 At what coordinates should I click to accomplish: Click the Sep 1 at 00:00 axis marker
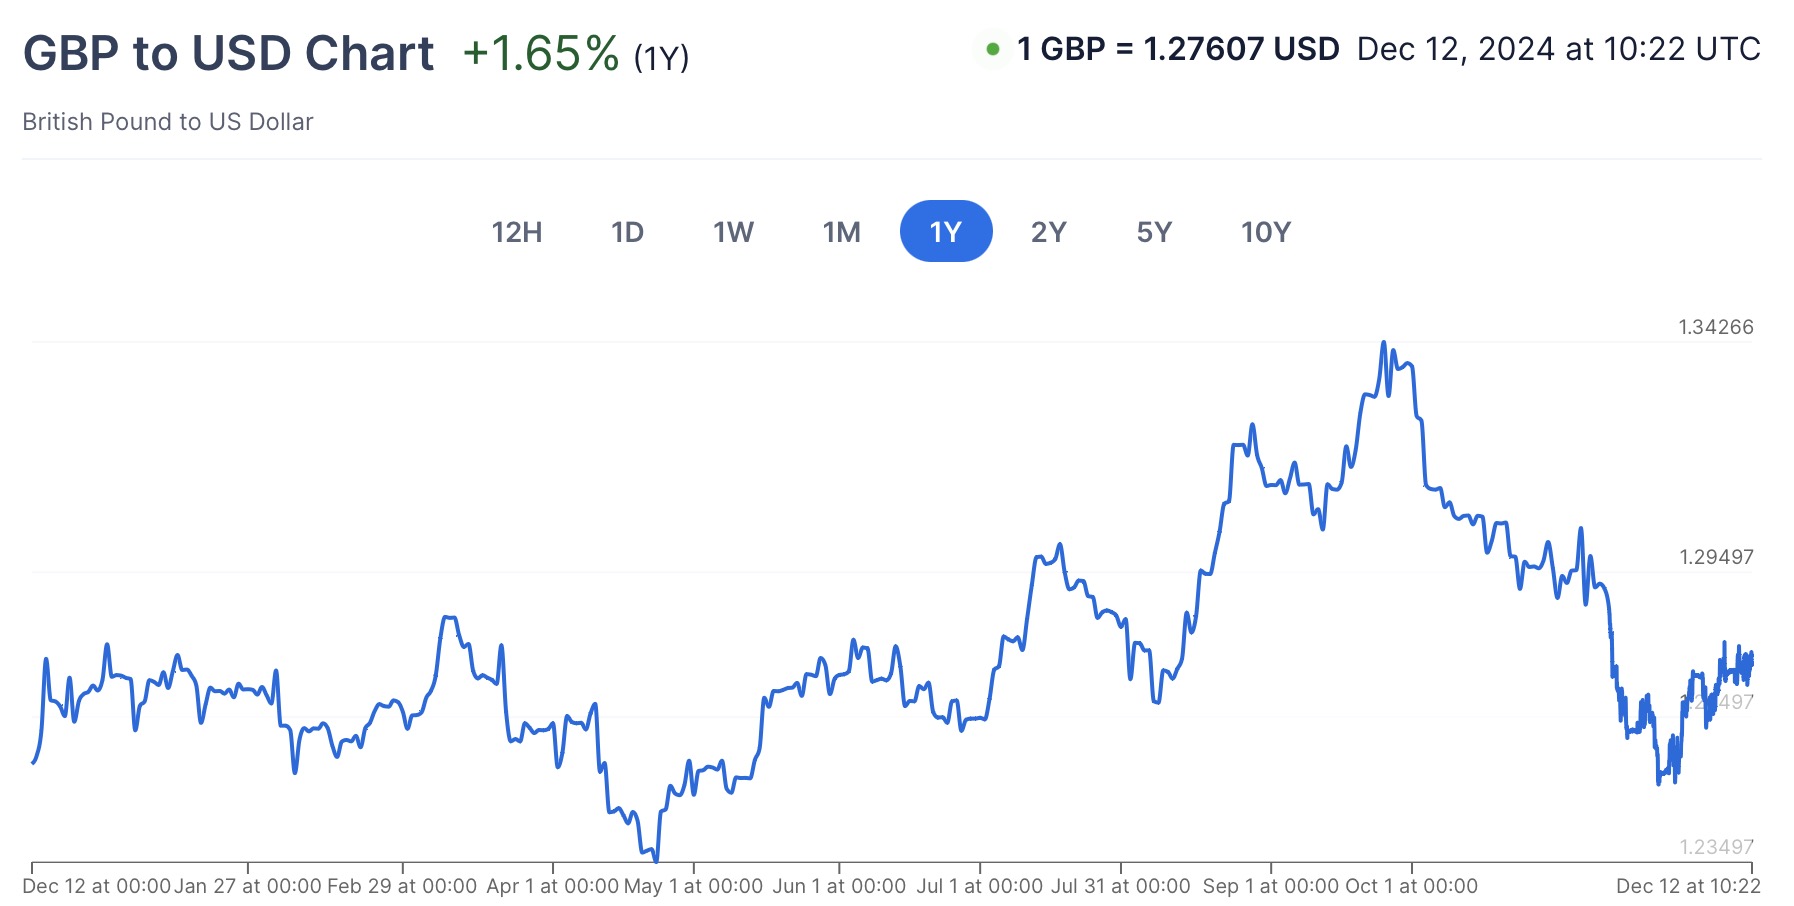click(x=1271, y=886)
